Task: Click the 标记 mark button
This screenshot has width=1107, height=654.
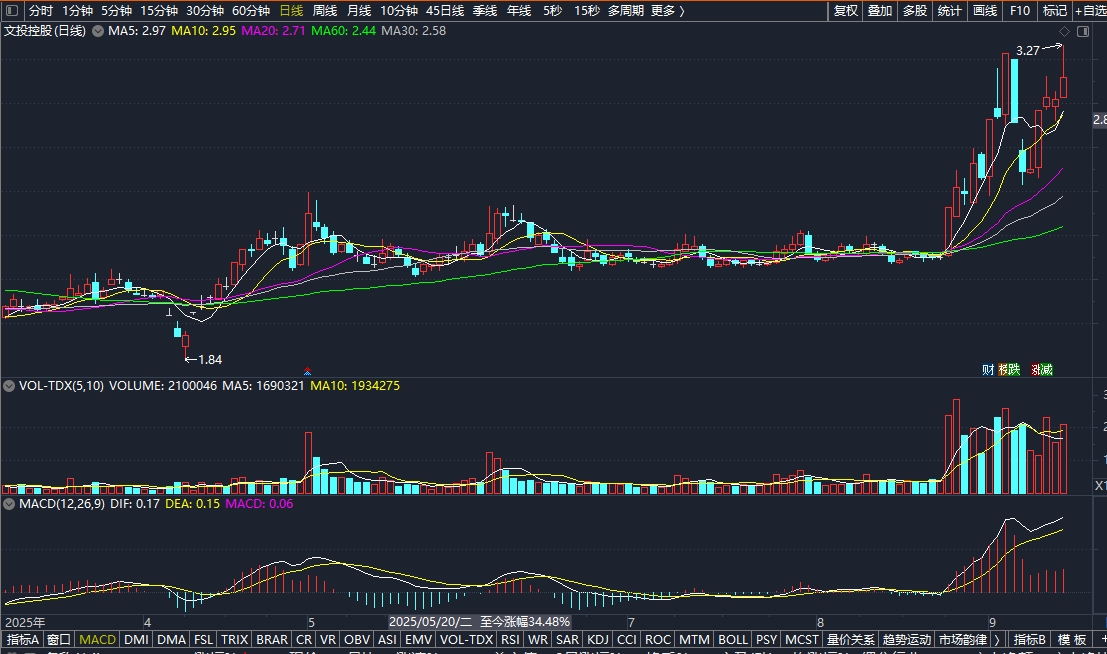Action: [1055, 11]
